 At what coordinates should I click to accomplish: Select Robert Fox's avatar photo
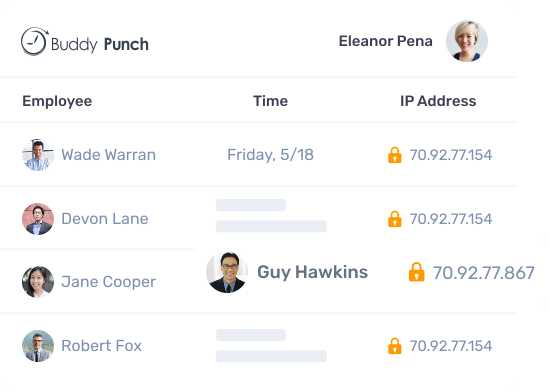pos(38,346)
